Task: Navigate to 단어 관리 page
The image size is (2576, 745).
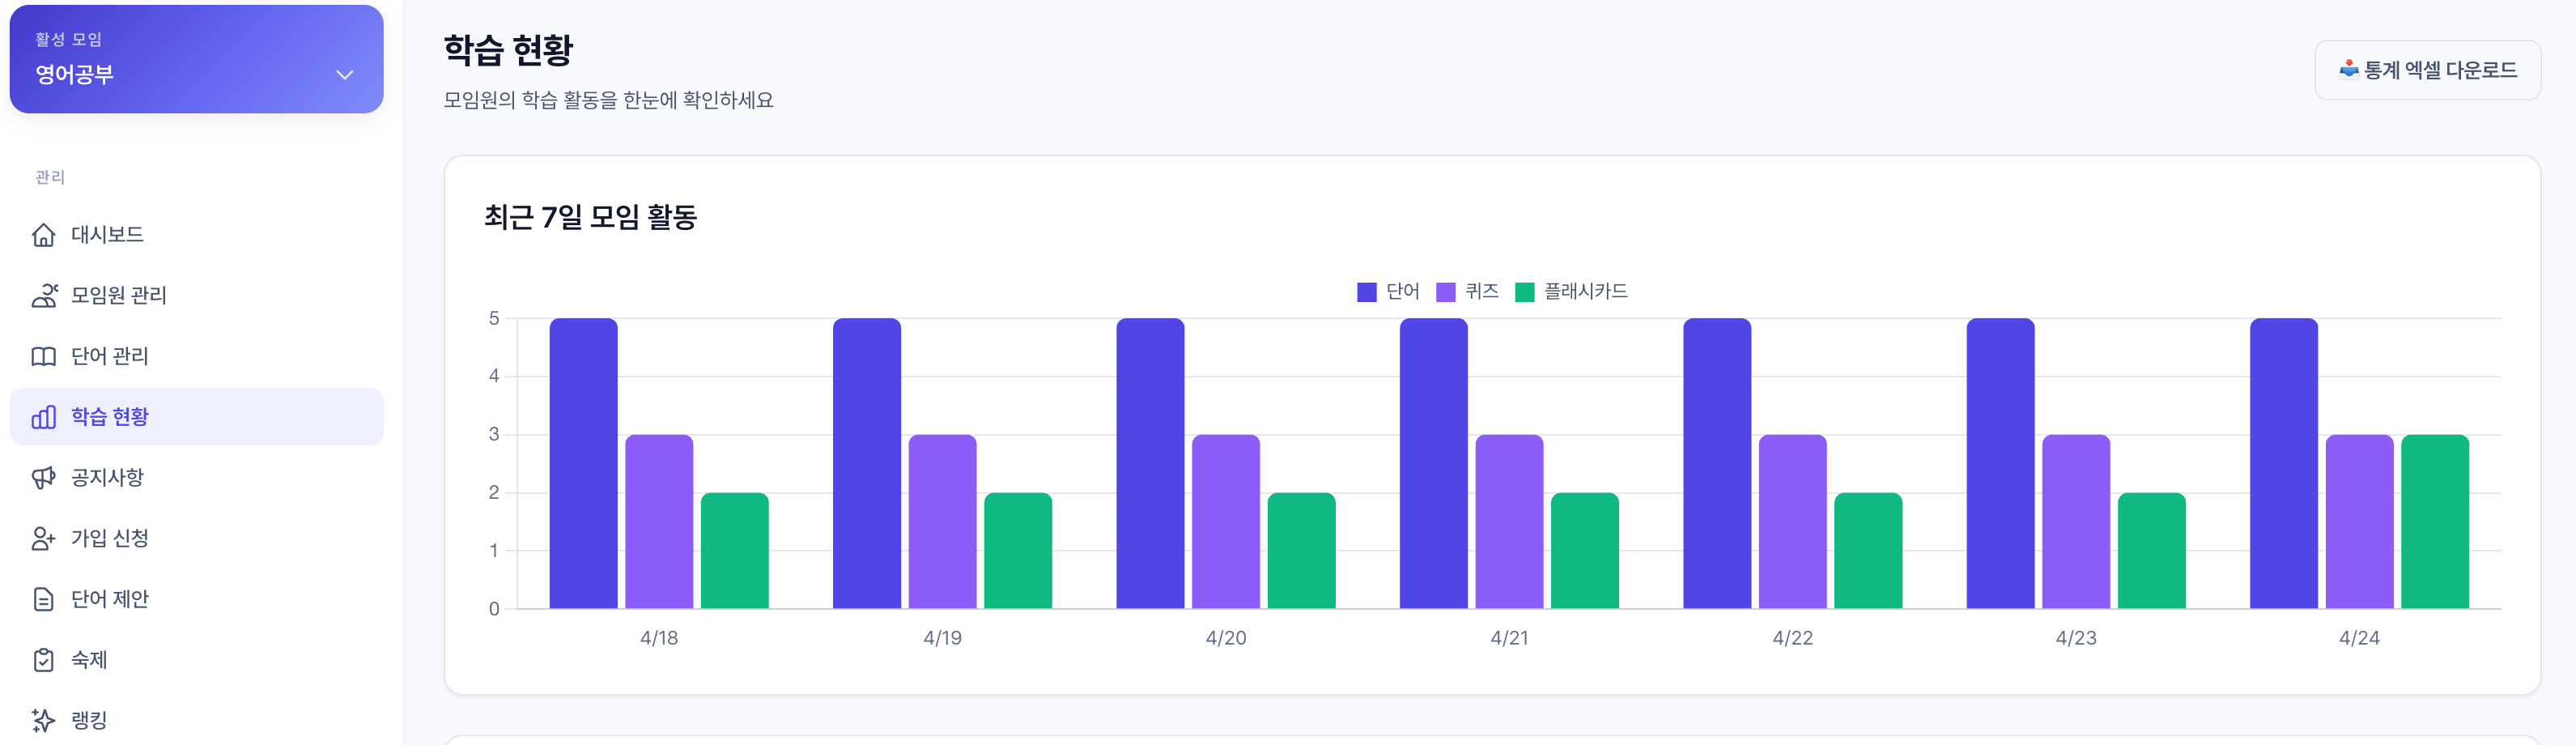Action: tap(197, 357)
